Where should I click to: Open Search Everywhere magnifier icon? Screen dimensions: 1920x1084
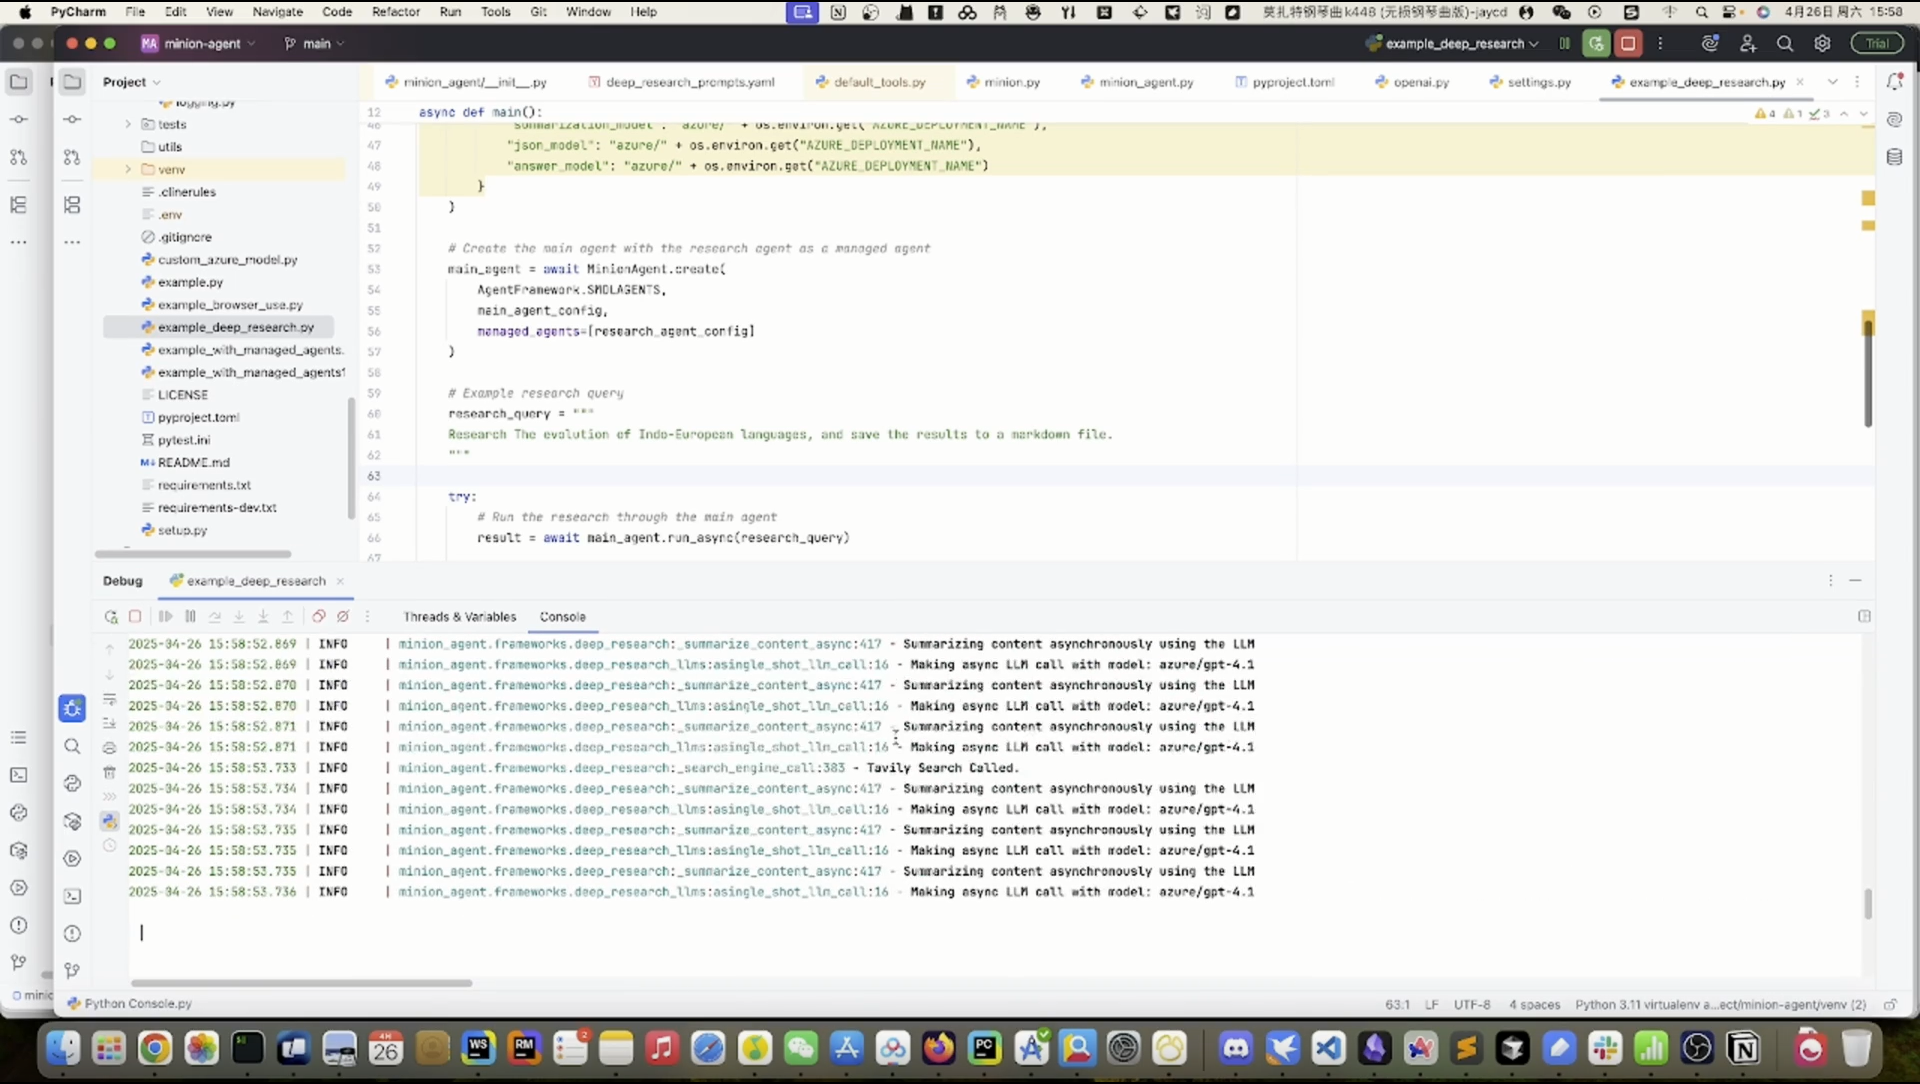coord(1785,43)
